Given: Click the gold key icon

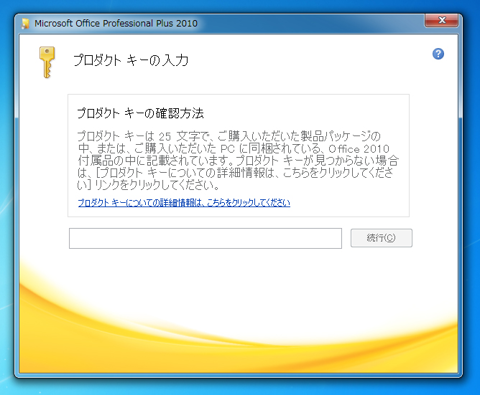Looking at the screenshot, I should tap(47, 62).
